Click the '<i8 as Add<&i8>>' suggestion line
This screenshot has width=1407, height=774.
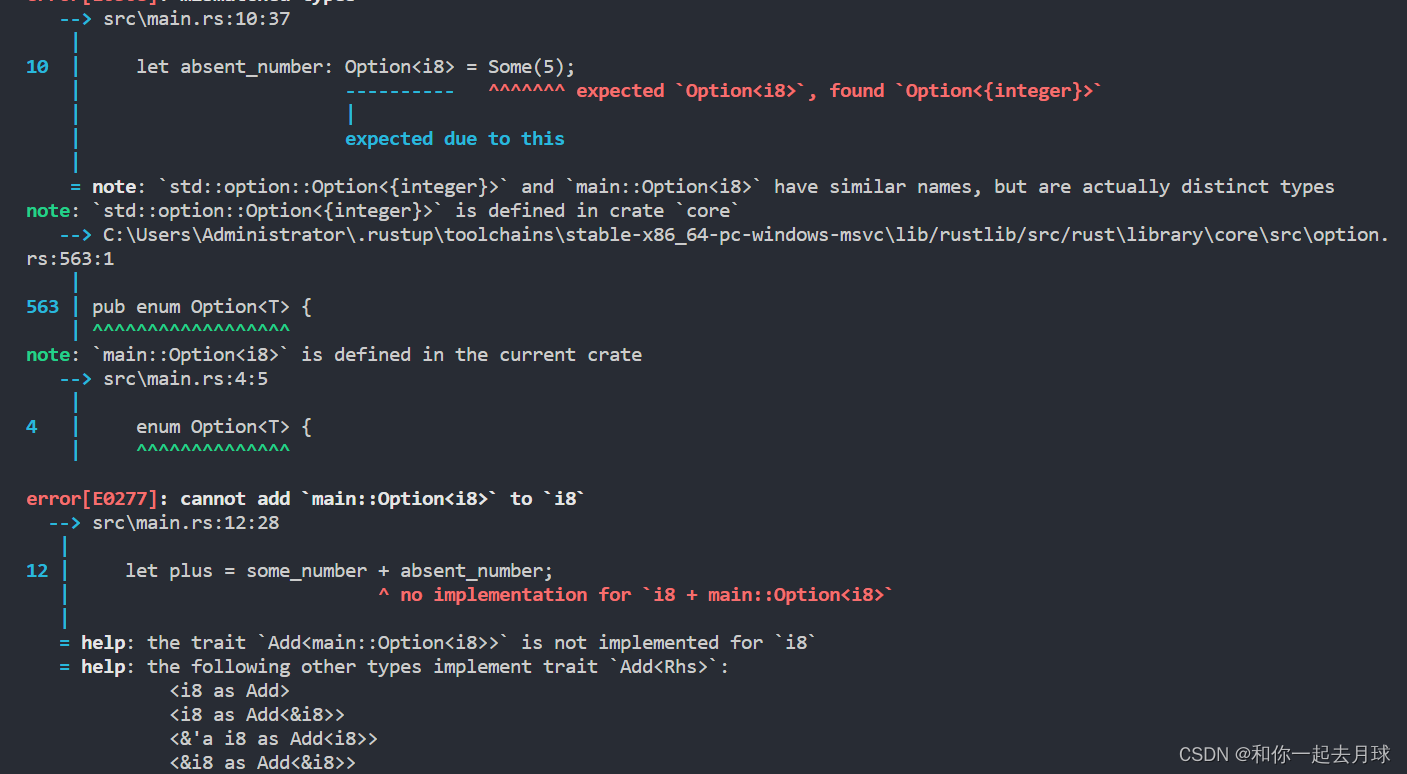(x=257, y=715)
